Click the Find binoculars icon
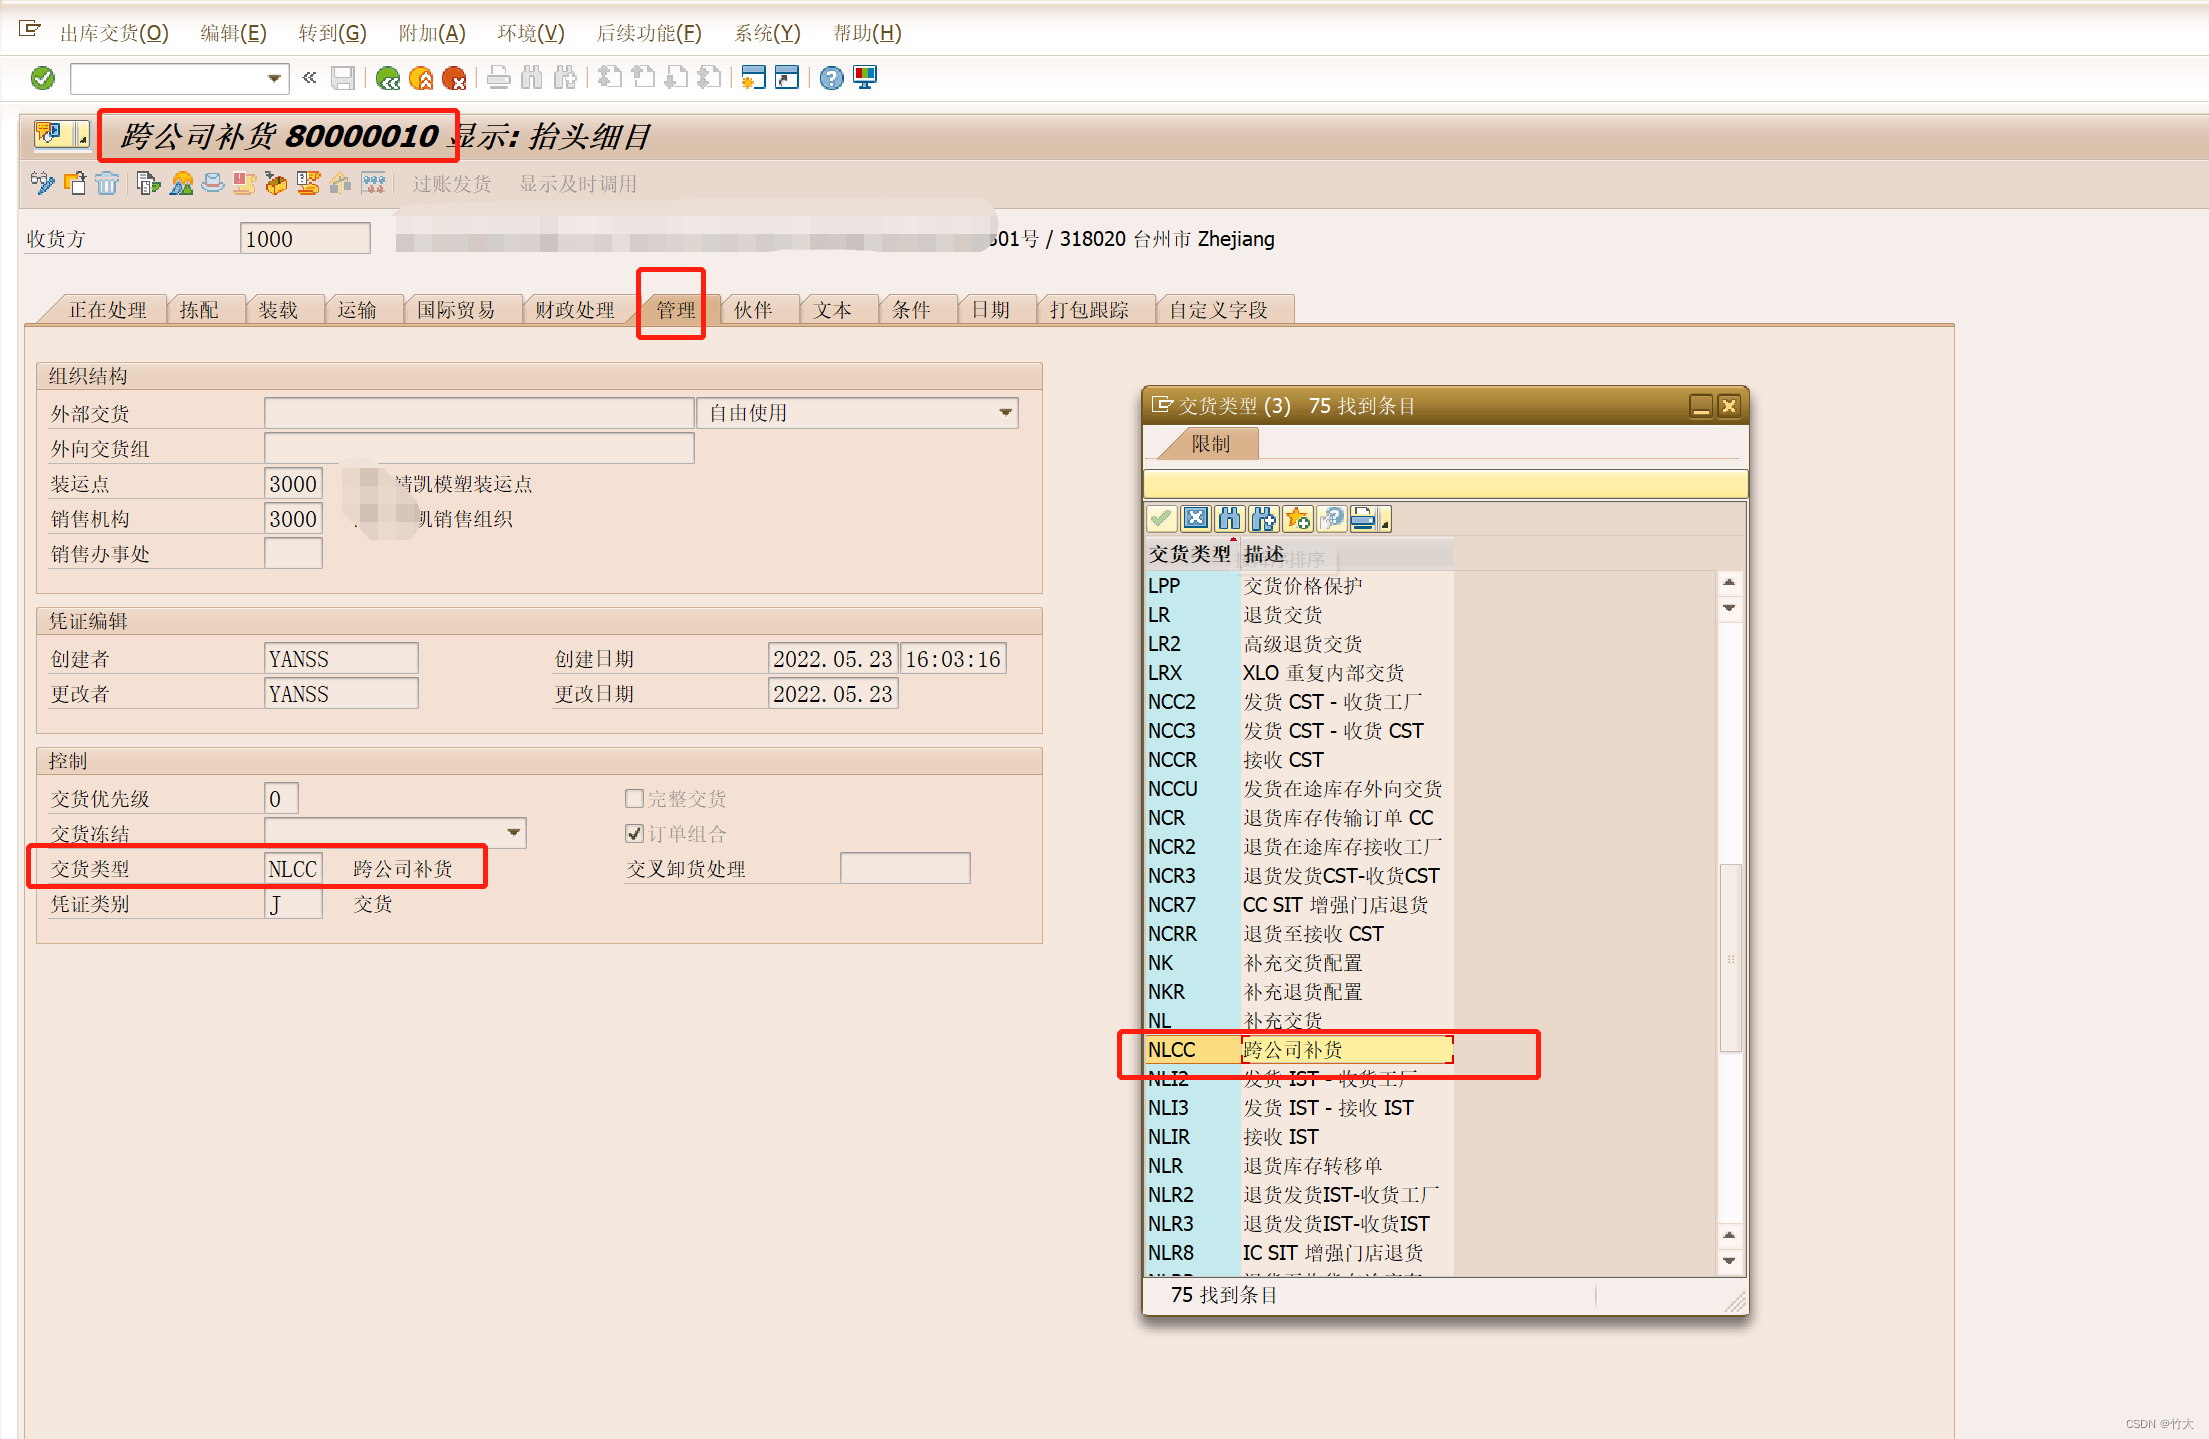 tap(531, 78)
